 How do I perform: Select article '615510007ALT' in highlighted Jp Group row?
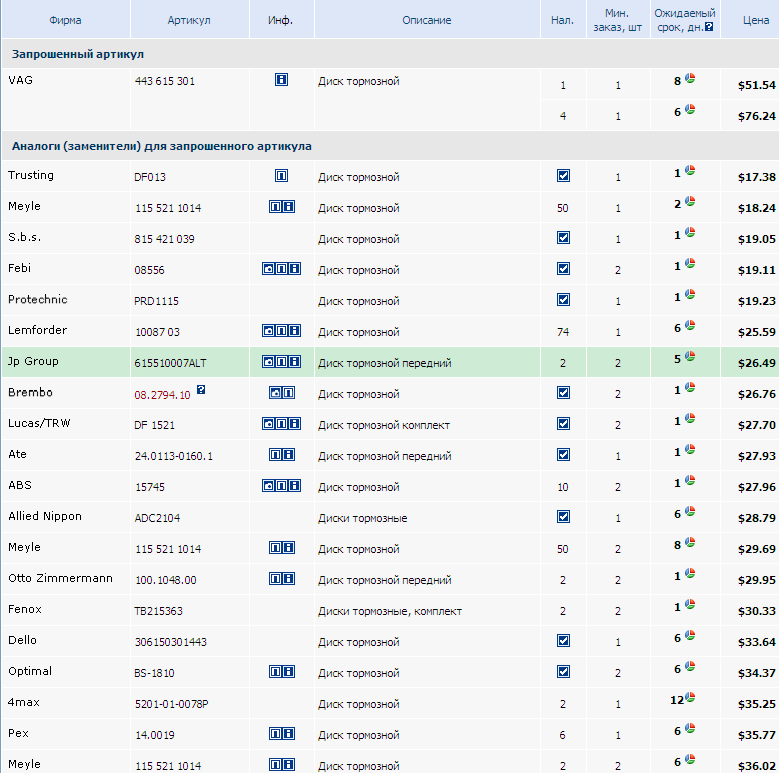point(170,363)
